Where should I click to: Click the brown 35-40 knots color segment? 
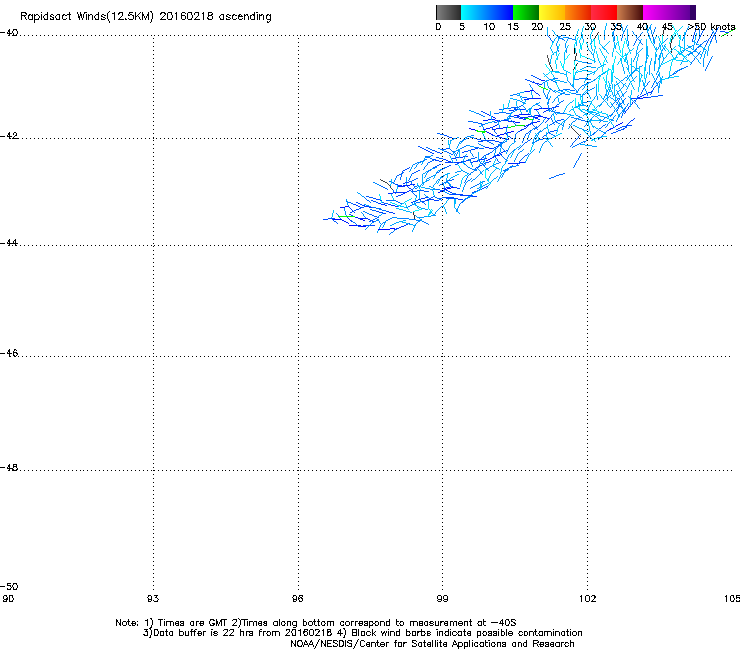630,12
